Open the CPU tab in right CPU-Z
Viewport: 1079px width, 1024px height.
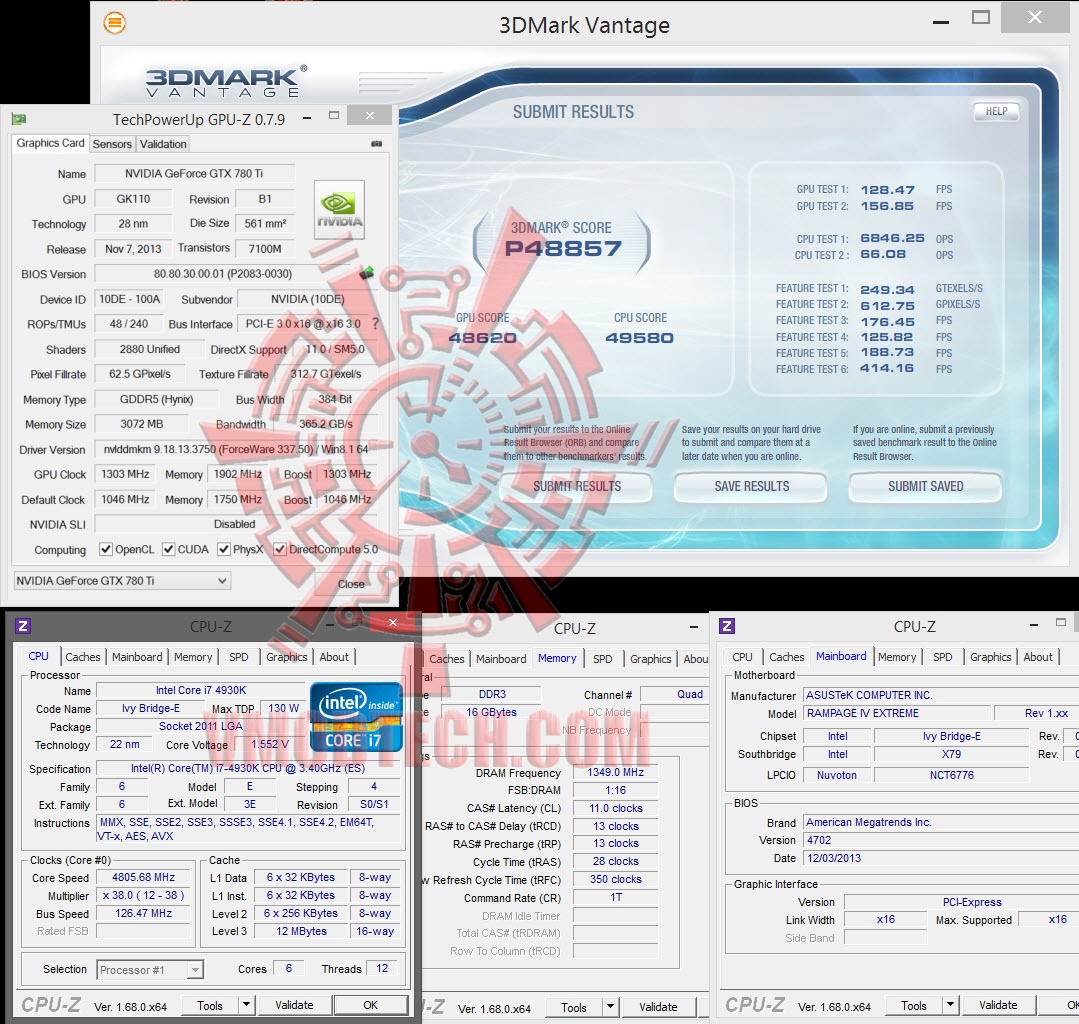click(742, 657)
